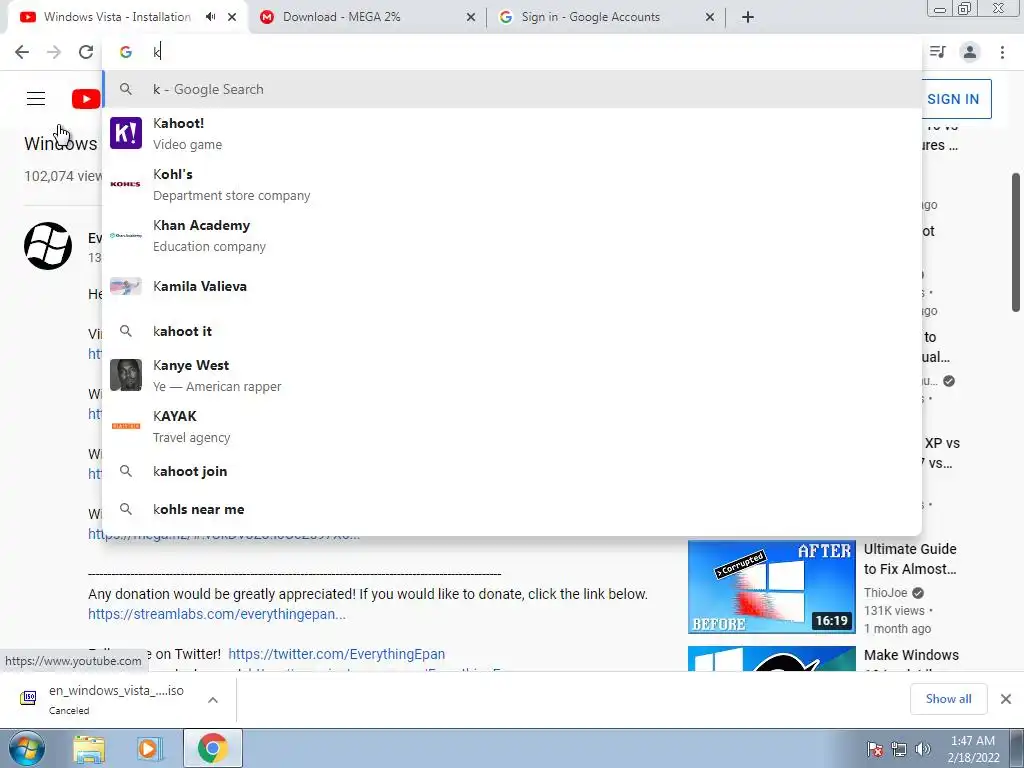
Task: Click the YouTube logo
Action: 86,99
